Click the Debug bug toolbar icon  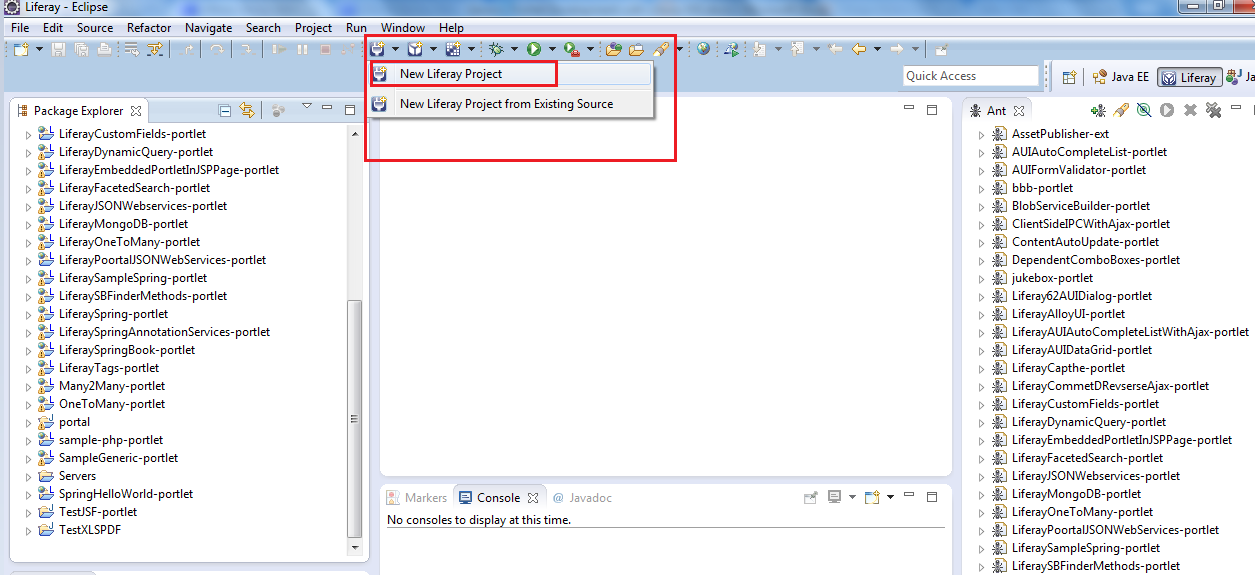[497, 48]
